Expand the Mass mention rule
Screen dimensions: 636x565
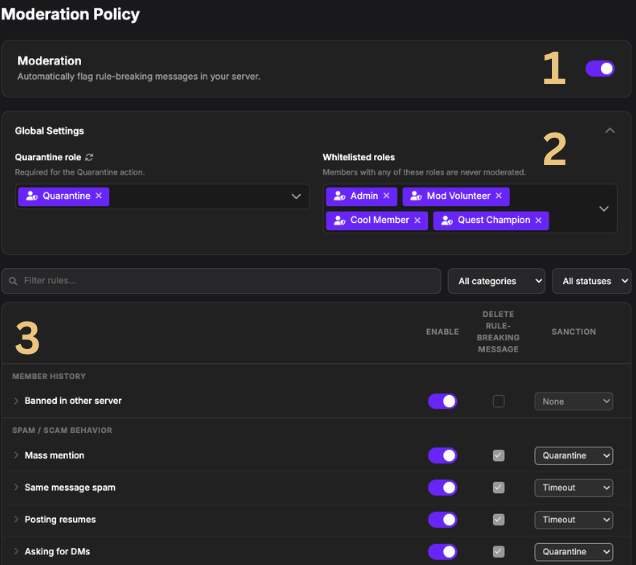pyautogui.click(x=16, y=455)
